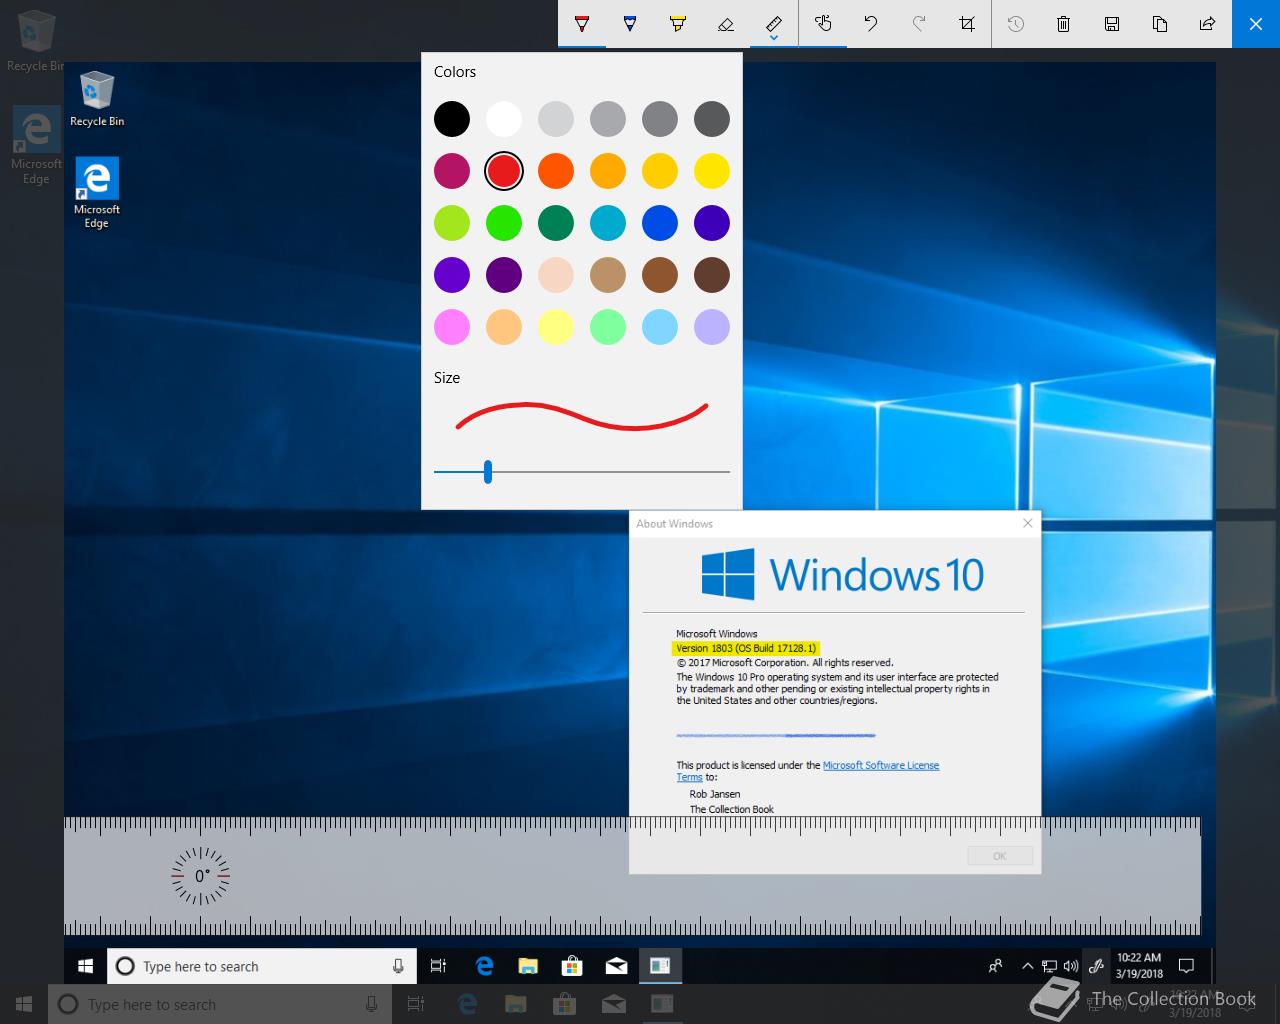The height and width of the screenshot is (1024, 1280).
Task: Choose the royal blue color swatch
Action: coord(660,223)
